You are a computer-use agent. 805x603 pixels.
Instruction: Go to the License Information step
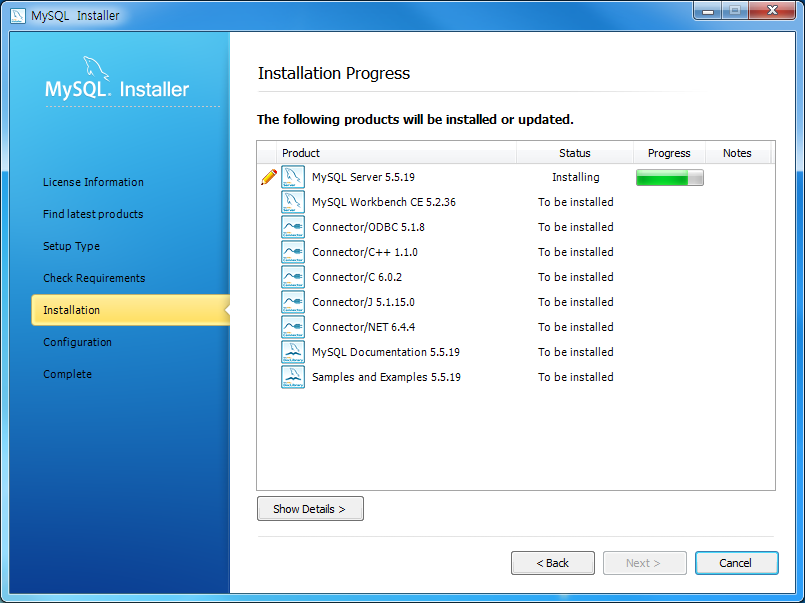point(93,182)
